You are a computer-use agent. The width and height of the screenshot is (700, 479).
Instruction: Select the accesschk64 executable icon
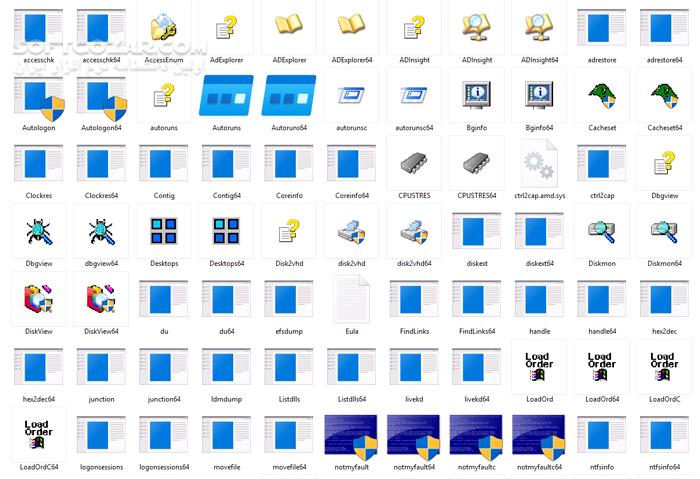pos(101,29)
